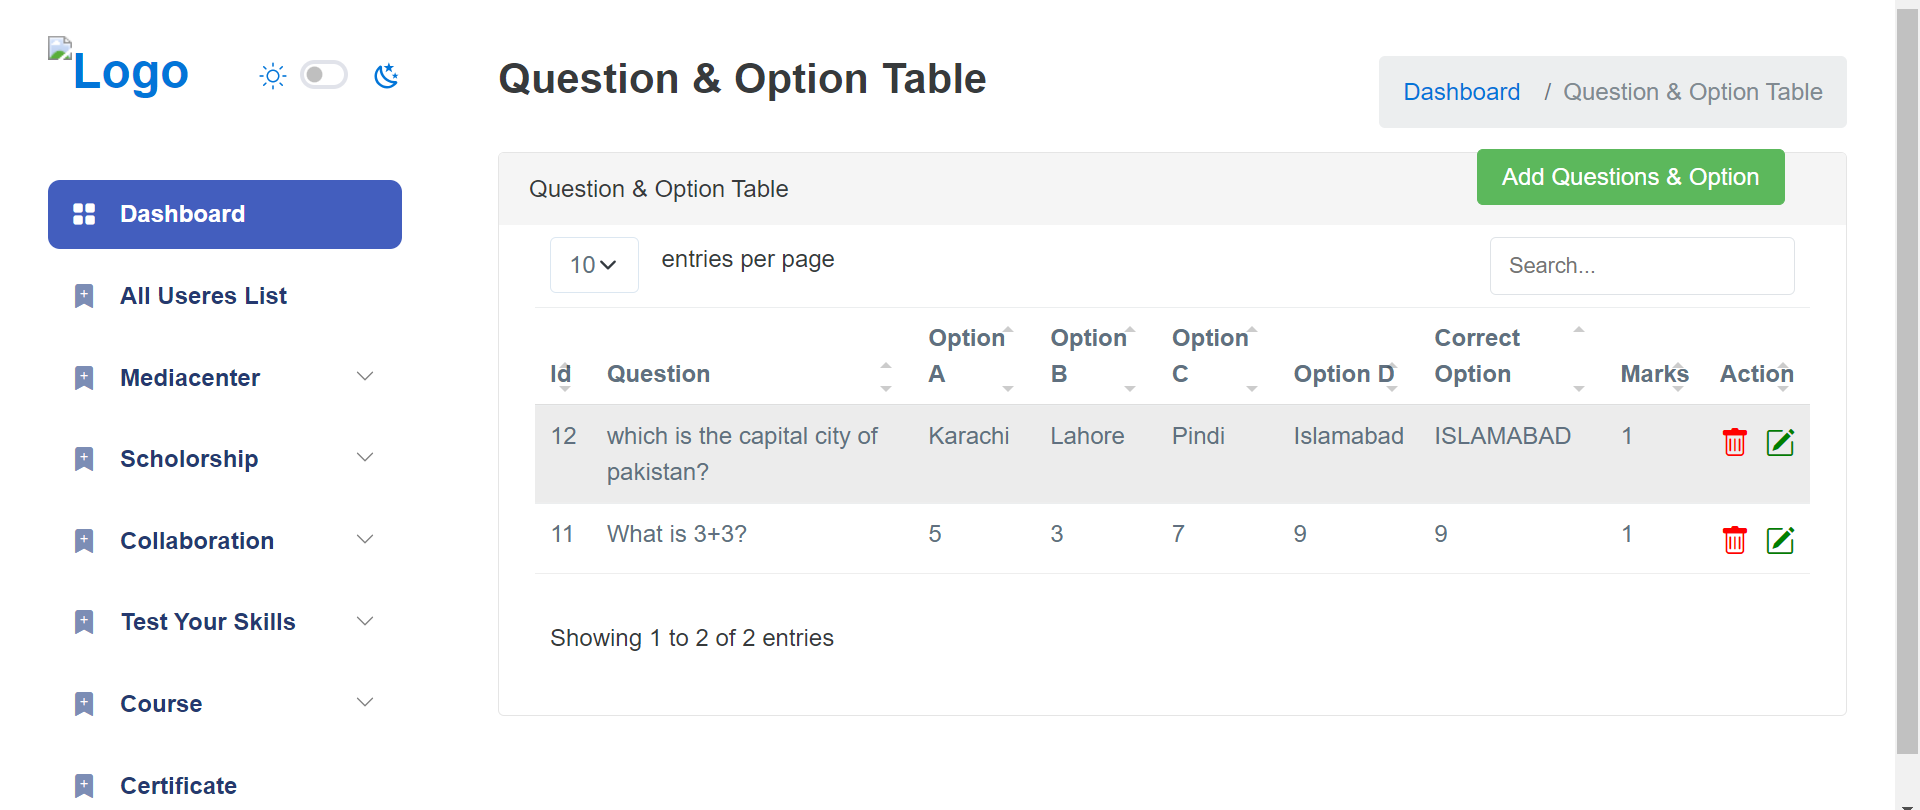Viewport: 1920px width, 810px height.
Task: Edit the capital city question row
Action: coord(1780,442)
